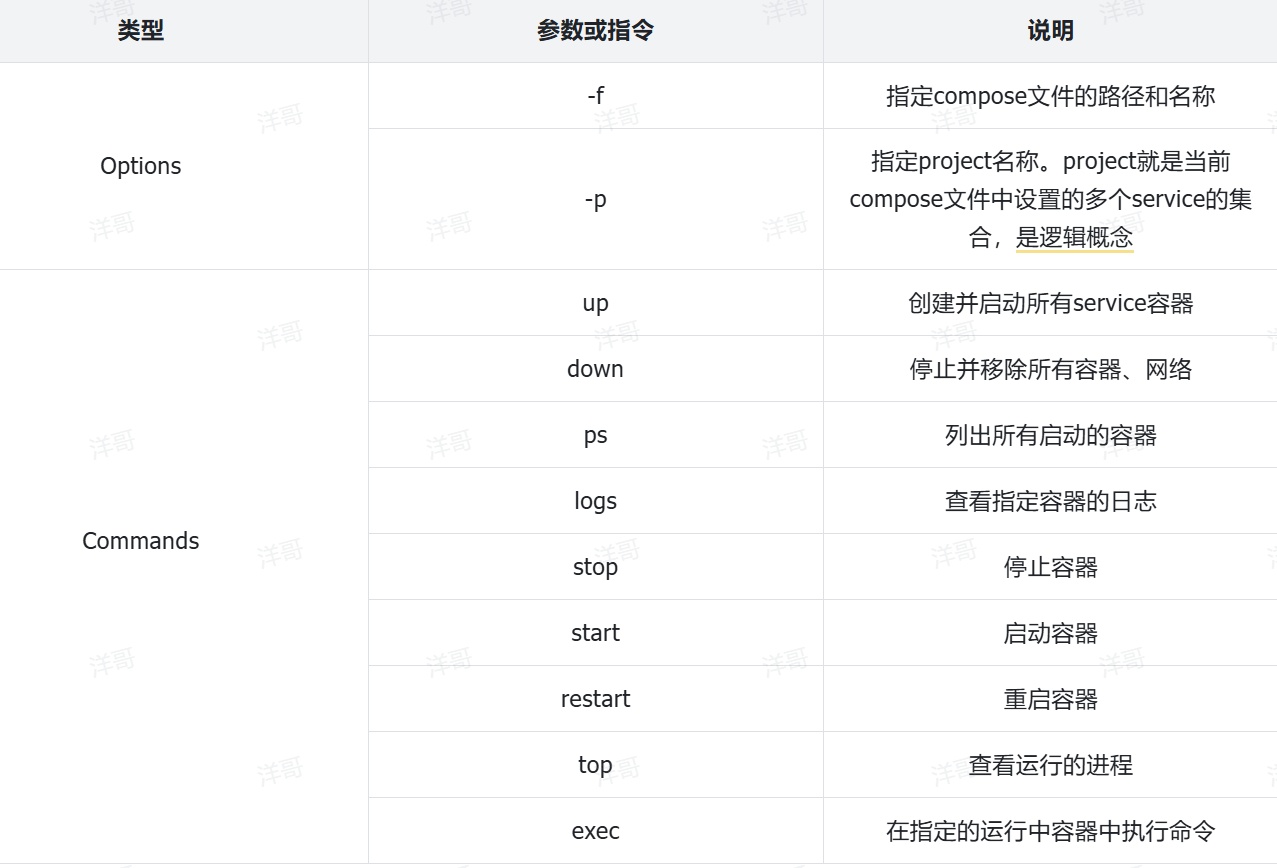Click the 说明 column header
The height and width of the screenshot is (868, 1277).
pos(1050,31)
